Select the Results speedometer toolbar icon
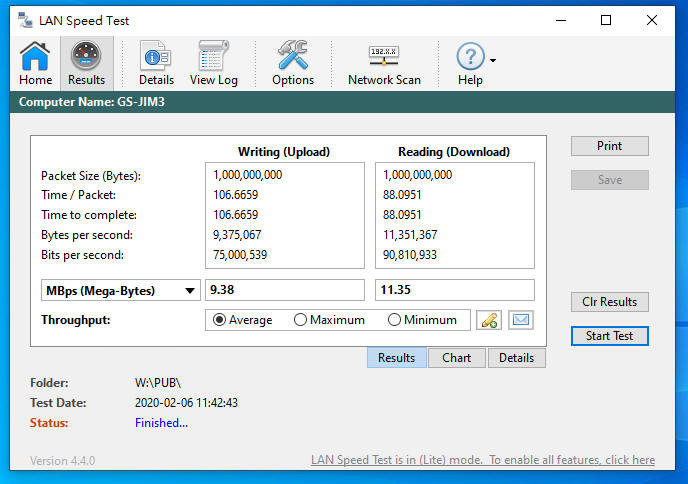The height and width of the screenshot is (484, 688). click(86, 63)
